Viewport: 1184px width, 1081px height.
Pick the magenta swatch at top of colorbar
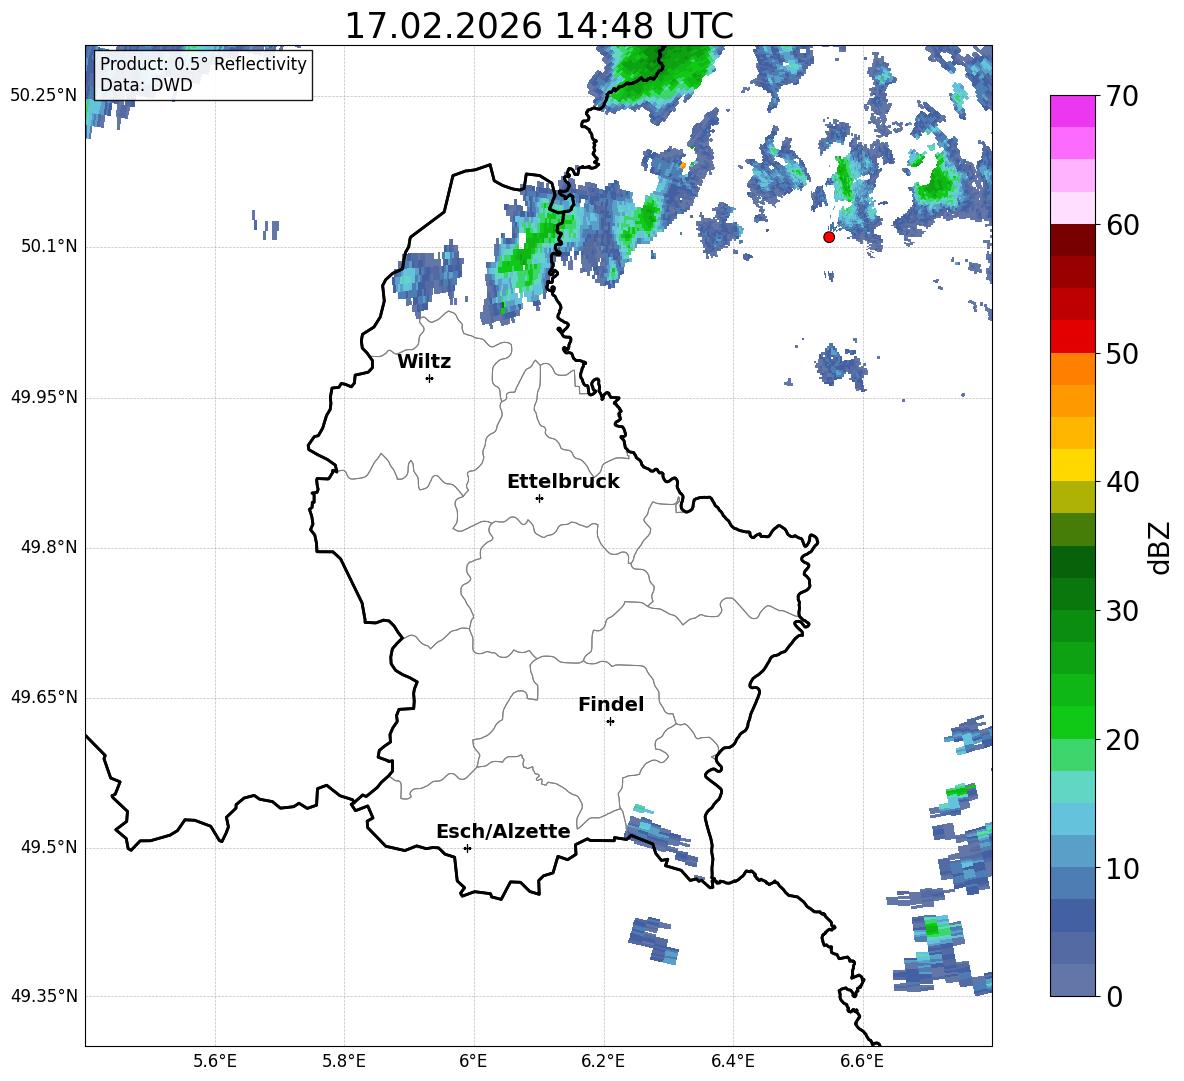click(x=1073, y=111)
